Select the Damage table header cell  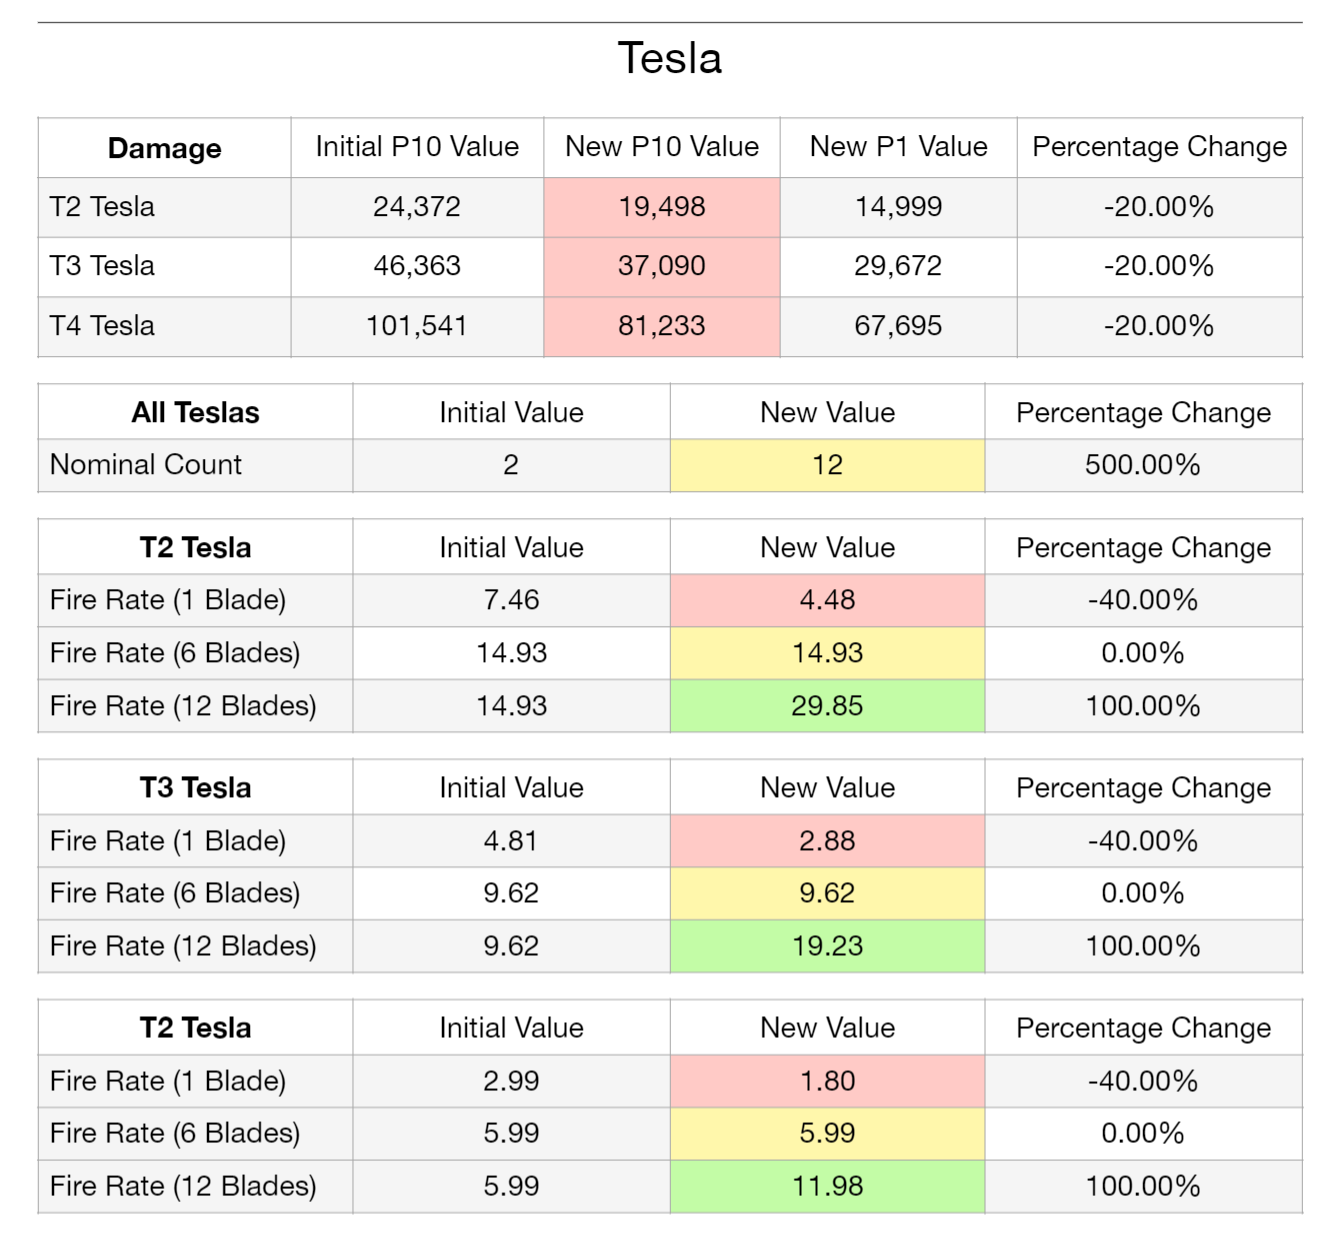[165, 148]
